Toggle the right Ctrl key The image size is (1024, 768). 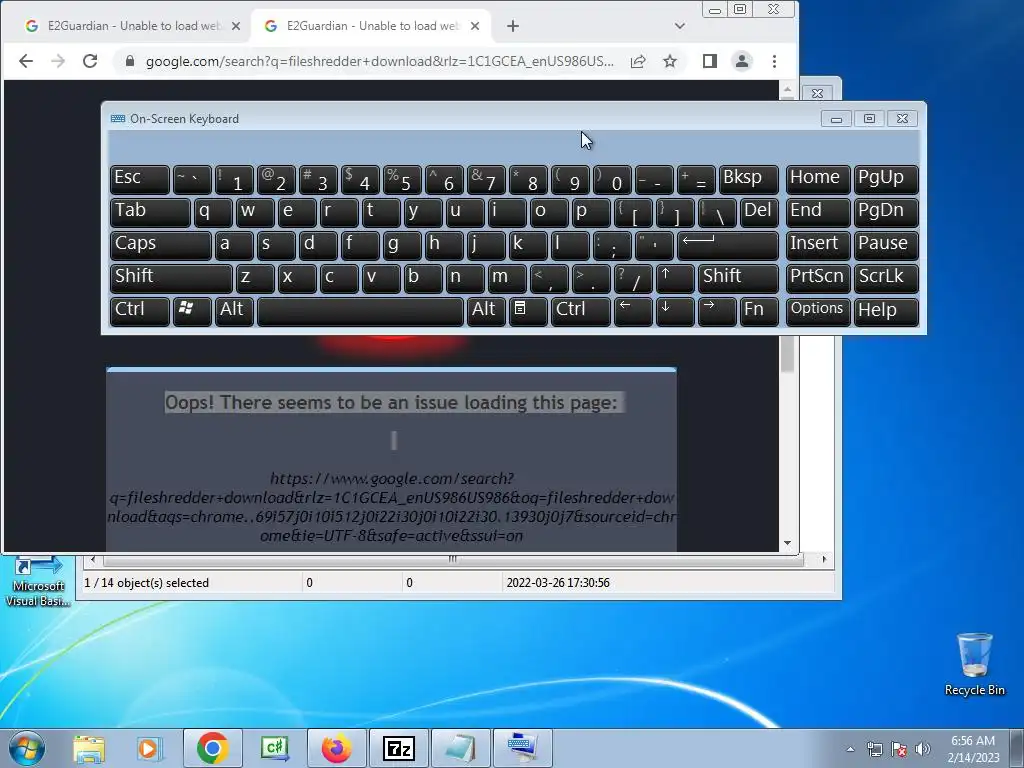click(581, 311)
